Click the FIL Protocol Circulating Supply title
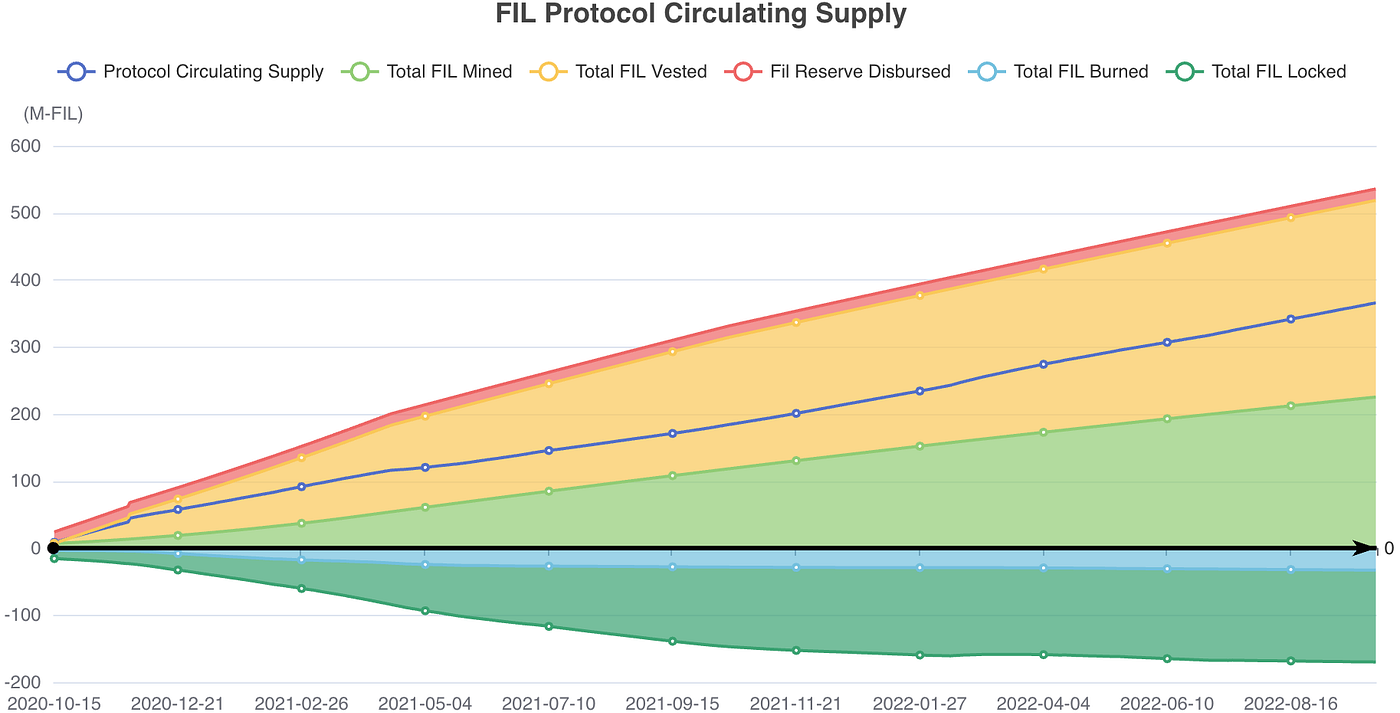Image resolution: width=1400 pixels, height=713 pixels. (x=701, y=15)
